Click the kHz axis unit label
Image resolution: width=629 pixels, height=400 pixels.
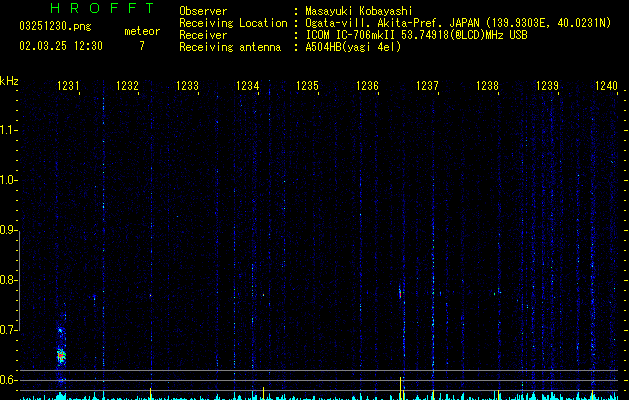[9, 81]
